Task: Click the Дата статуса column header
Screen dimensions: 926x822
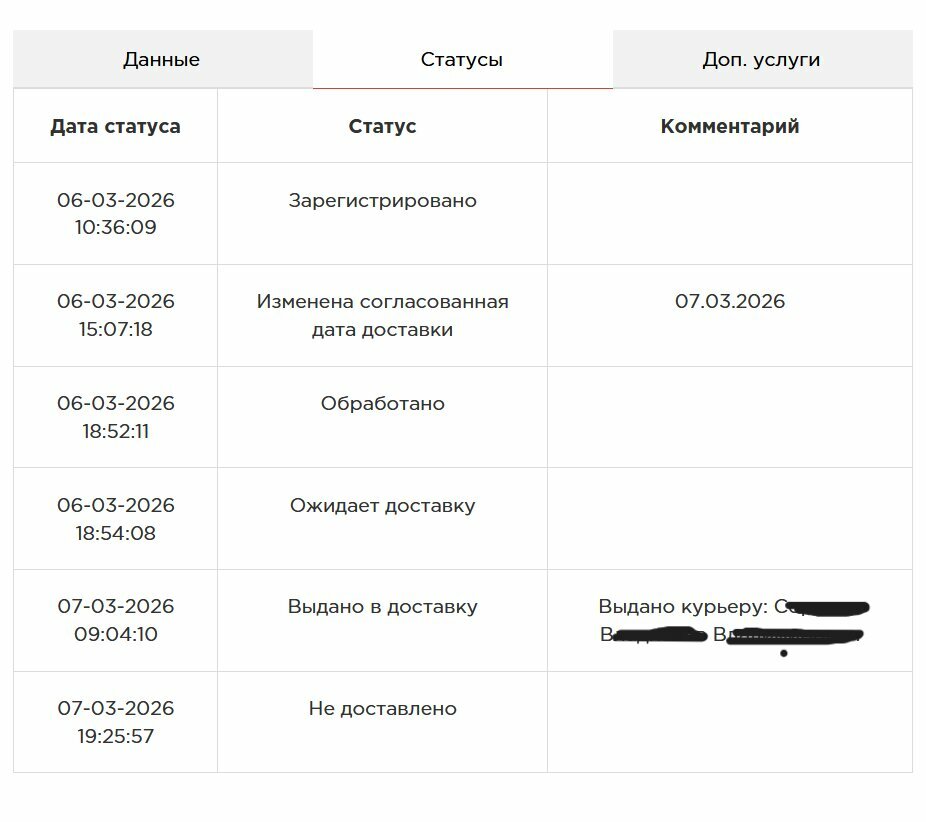Action: tap(116, 127)
